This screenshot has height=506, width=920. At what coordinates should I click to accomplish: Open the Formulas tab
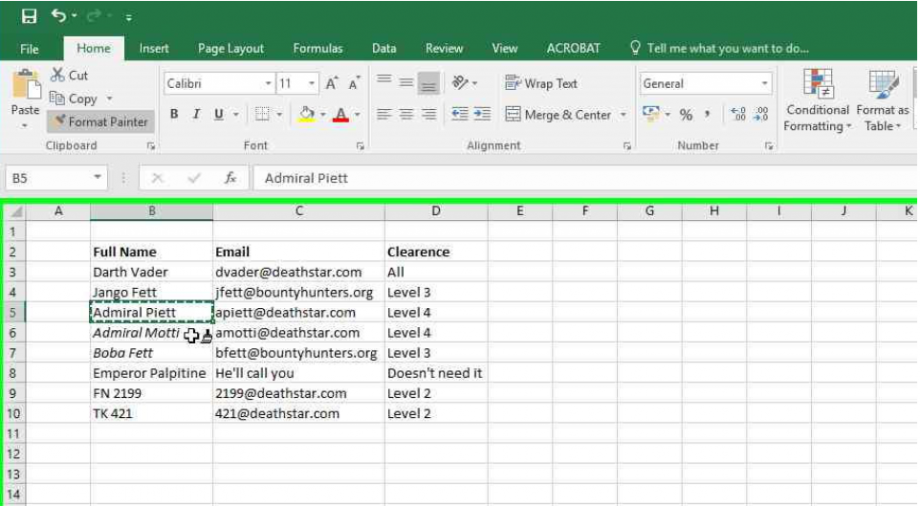pyautogui.click(x=317, y=48)
